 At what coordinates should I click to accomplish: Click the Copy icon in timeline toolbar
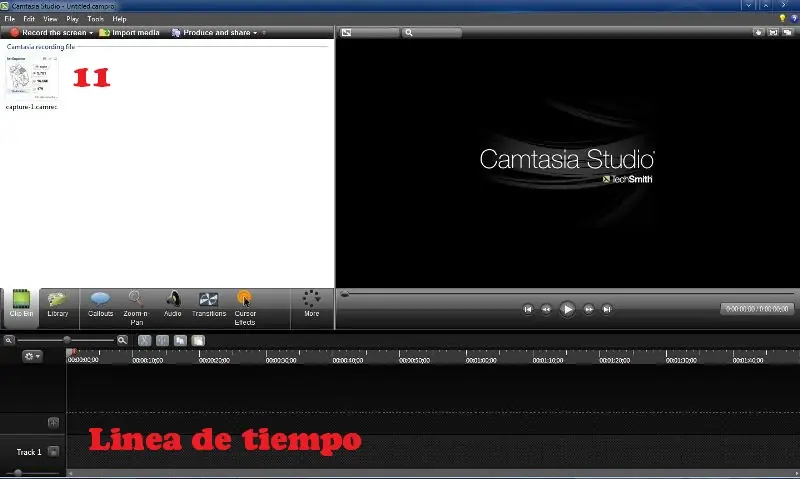[180, 340]
